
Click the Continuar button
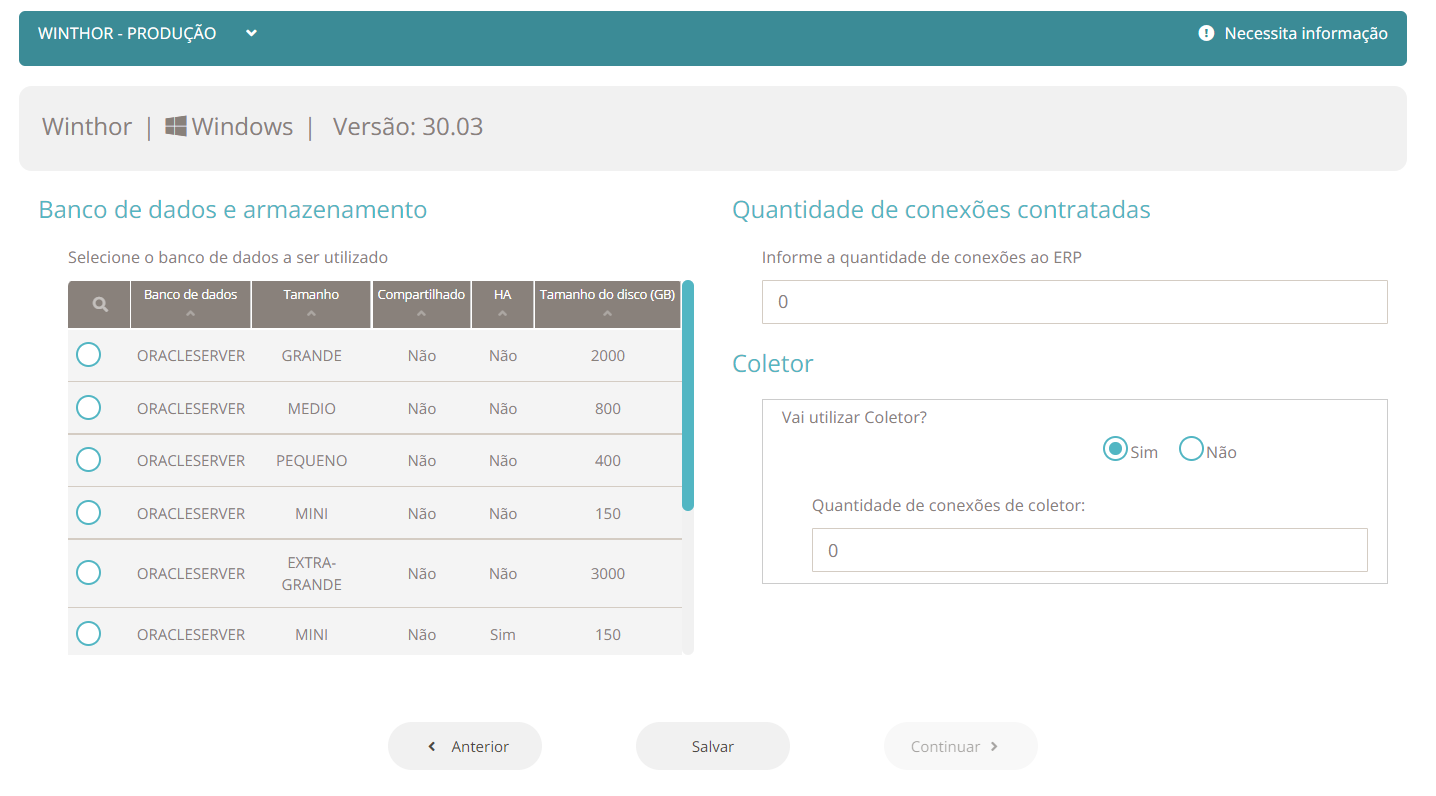961,746
